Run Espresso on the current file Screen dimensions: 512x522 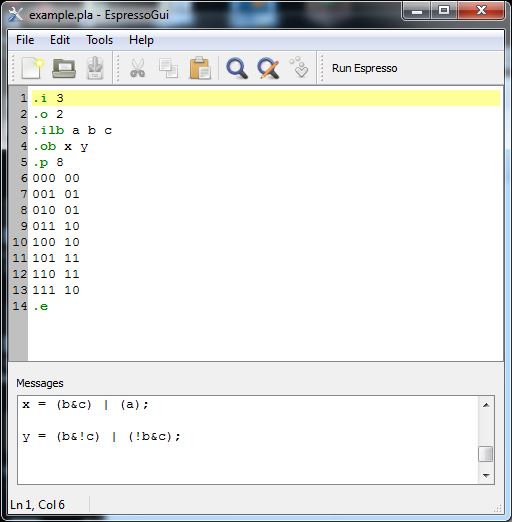coord(364,68)
